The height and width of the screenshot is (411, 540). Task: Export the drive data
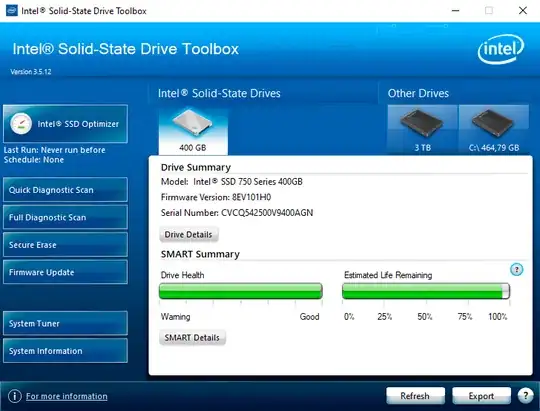[x=481, y=396]
